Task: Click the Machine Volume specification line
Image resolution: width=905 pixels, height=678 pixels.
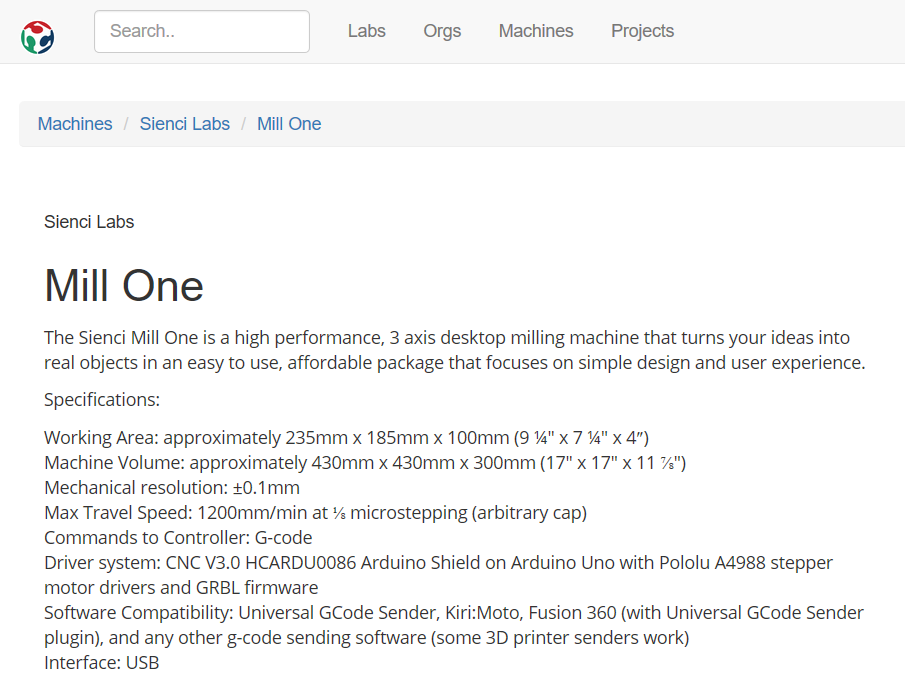Action: pyautogui.click(x=365, y=463)
